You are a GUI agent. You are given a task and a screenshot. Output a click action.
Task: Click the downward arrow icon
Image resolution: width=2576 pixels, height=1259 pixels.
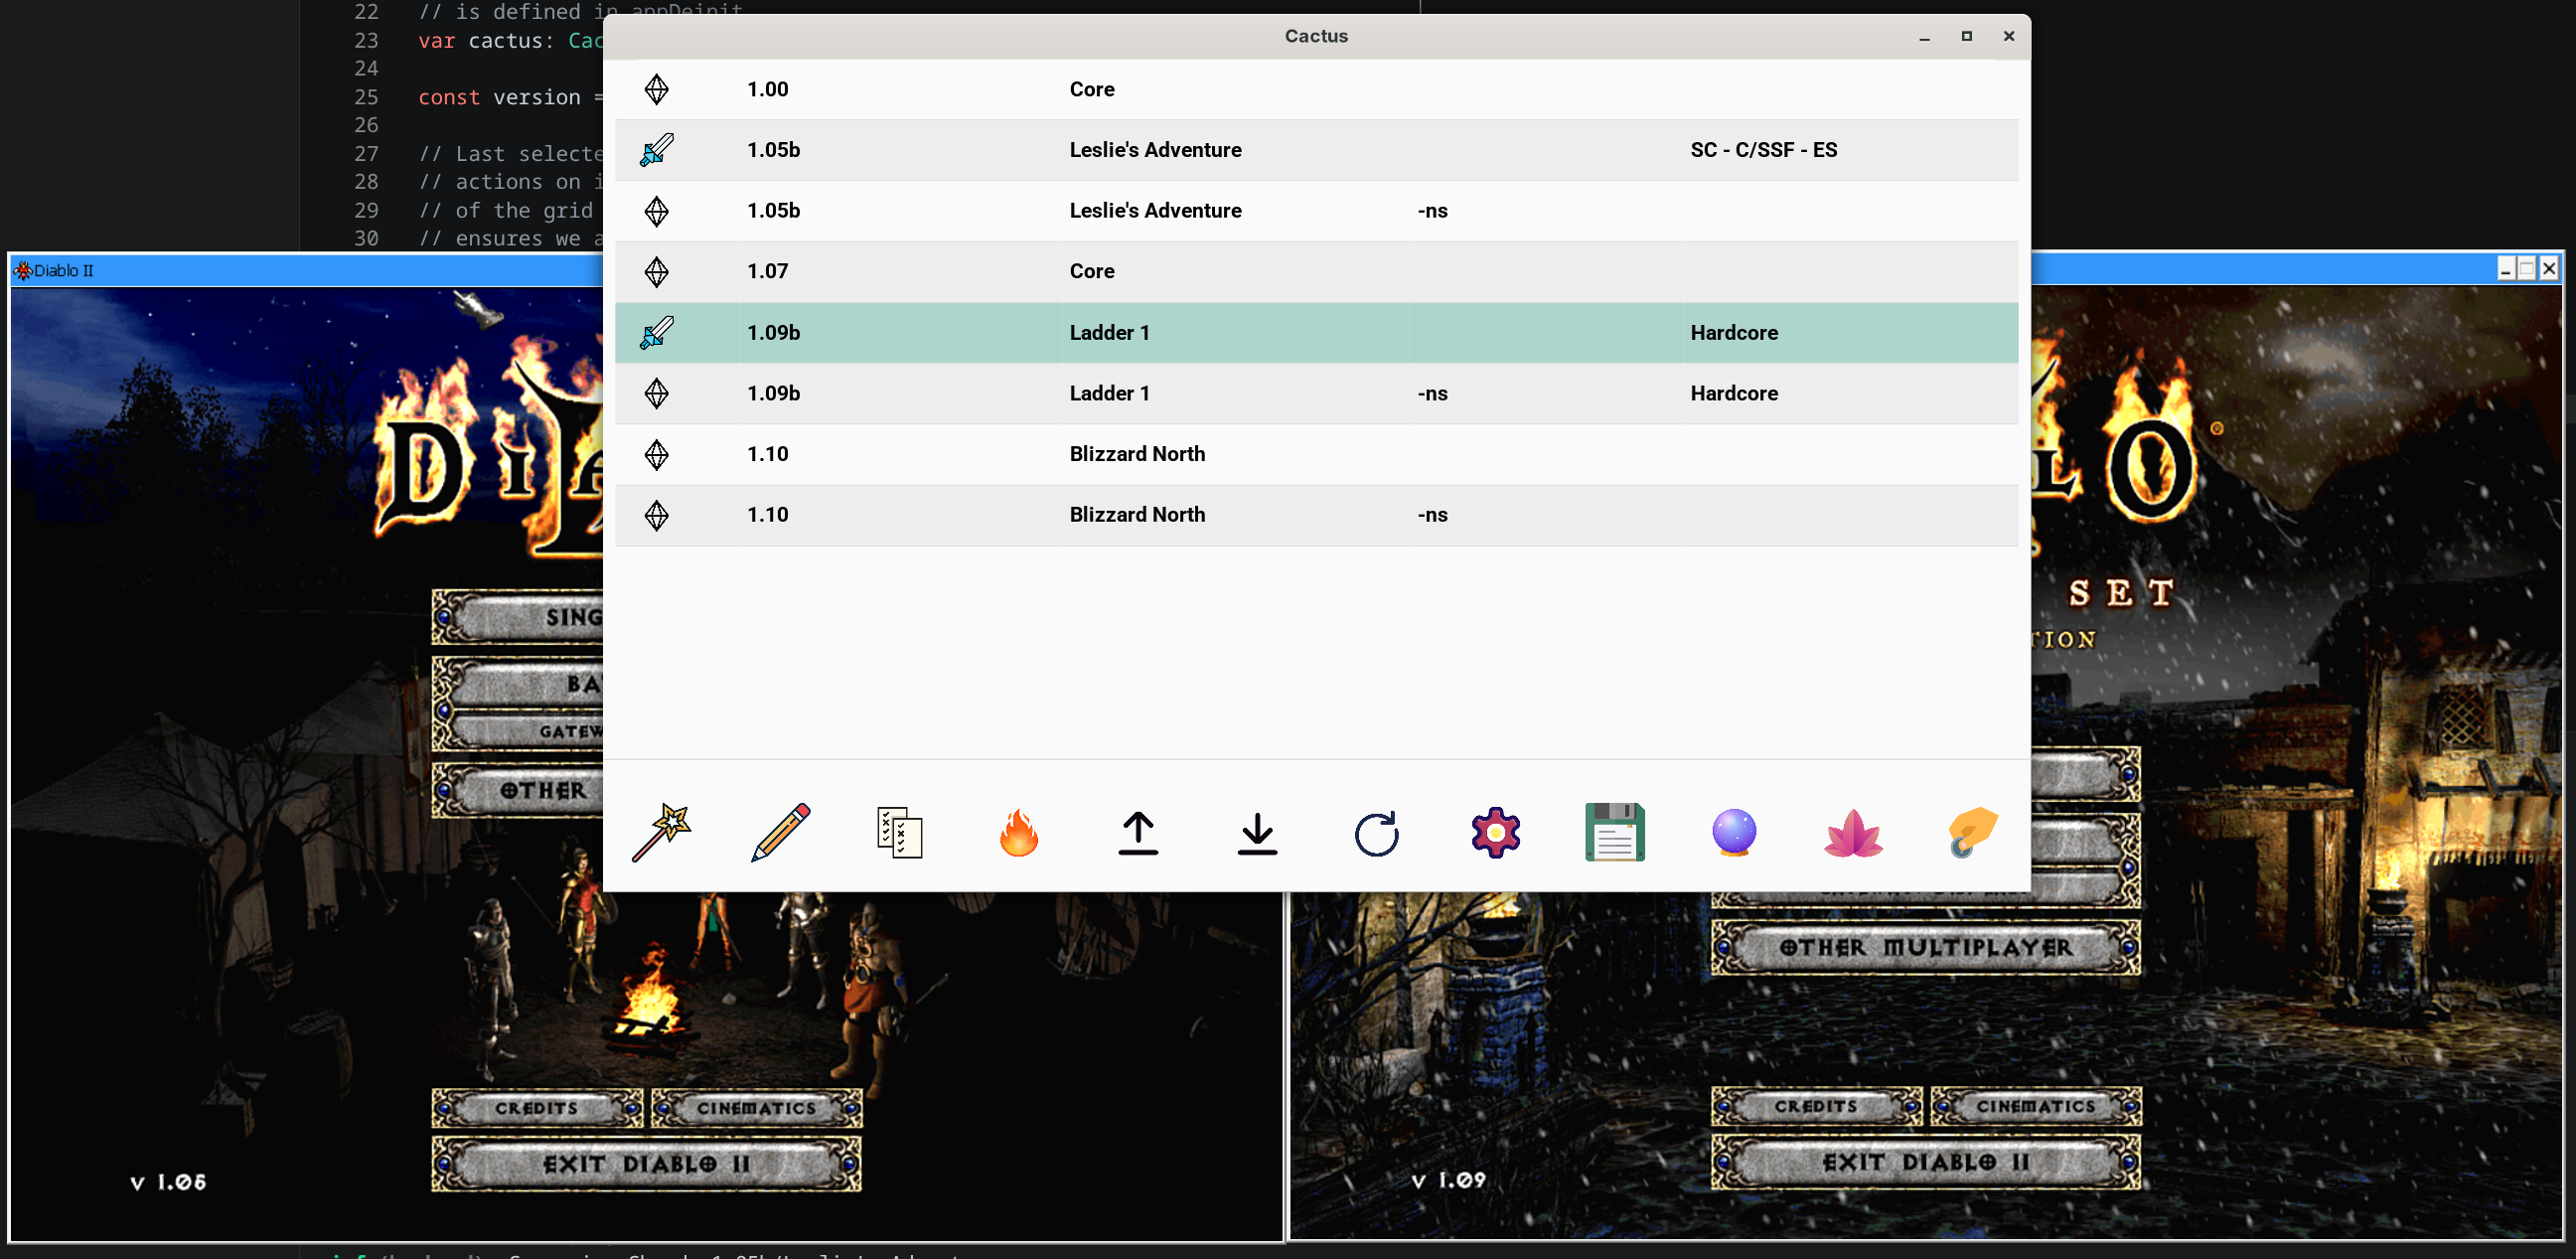click(1257, 833)
